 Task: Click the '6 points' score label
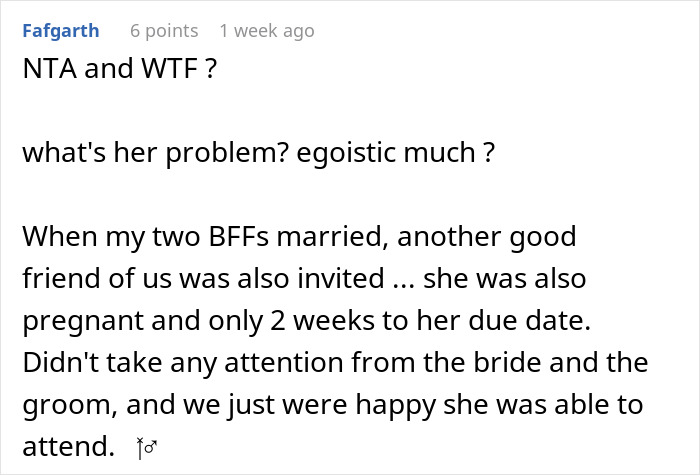tap(164, 31)
